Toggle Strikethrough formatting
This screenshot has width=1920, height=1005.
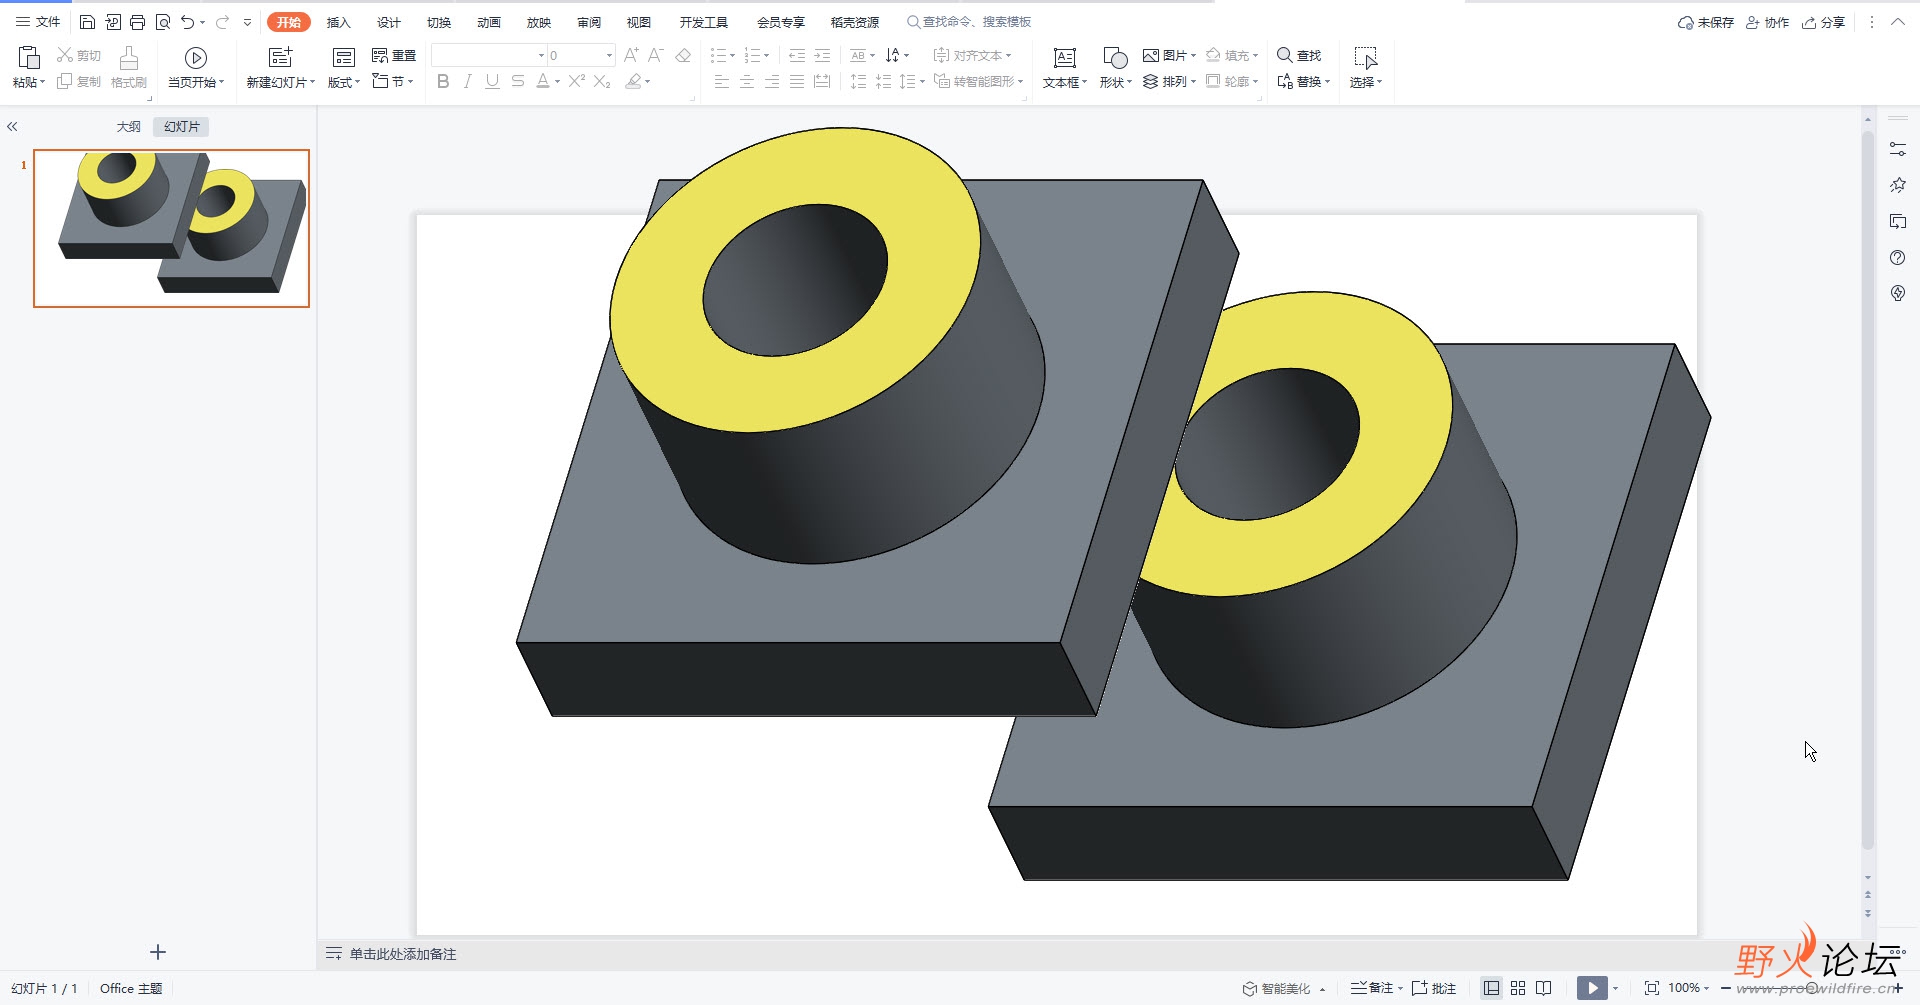click(x=517, y=82)
